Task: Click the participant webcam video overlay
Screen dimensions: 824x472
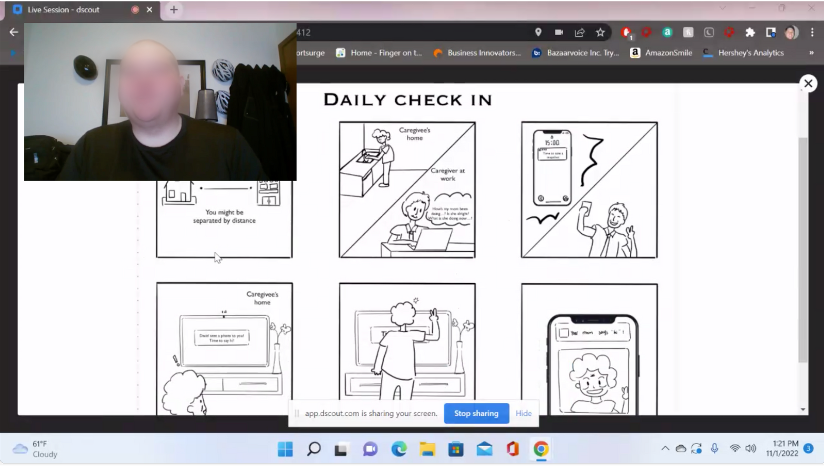Action: pos(160,101)
